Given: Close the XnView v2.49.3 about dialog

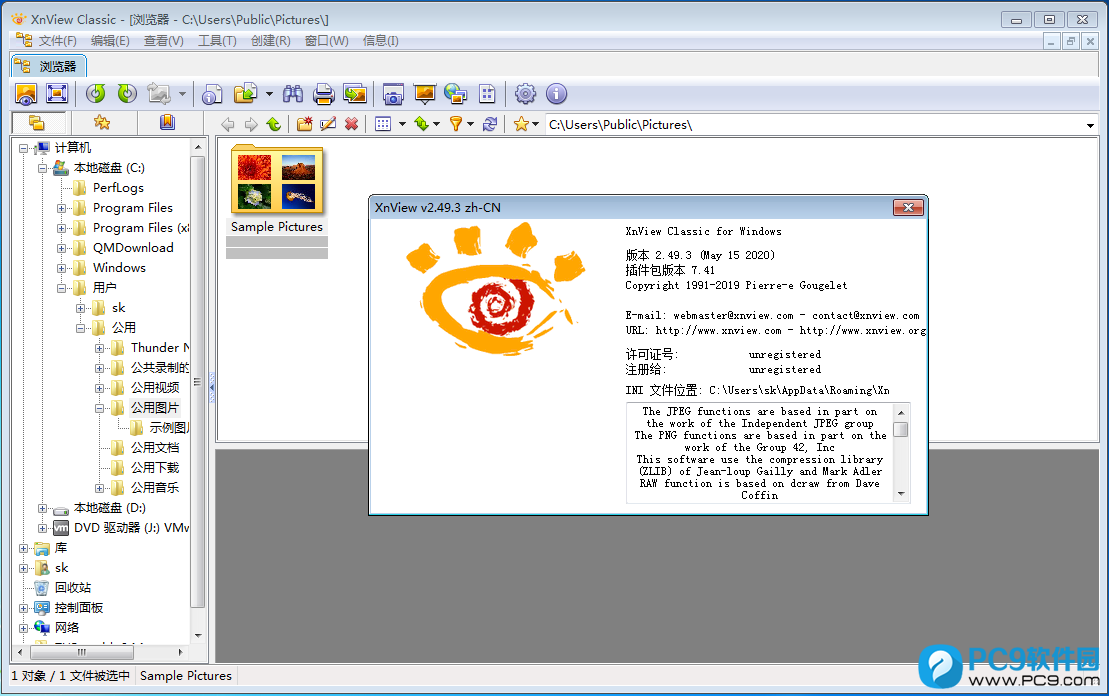Looking at the screenshot, I should tap(908, 207).
